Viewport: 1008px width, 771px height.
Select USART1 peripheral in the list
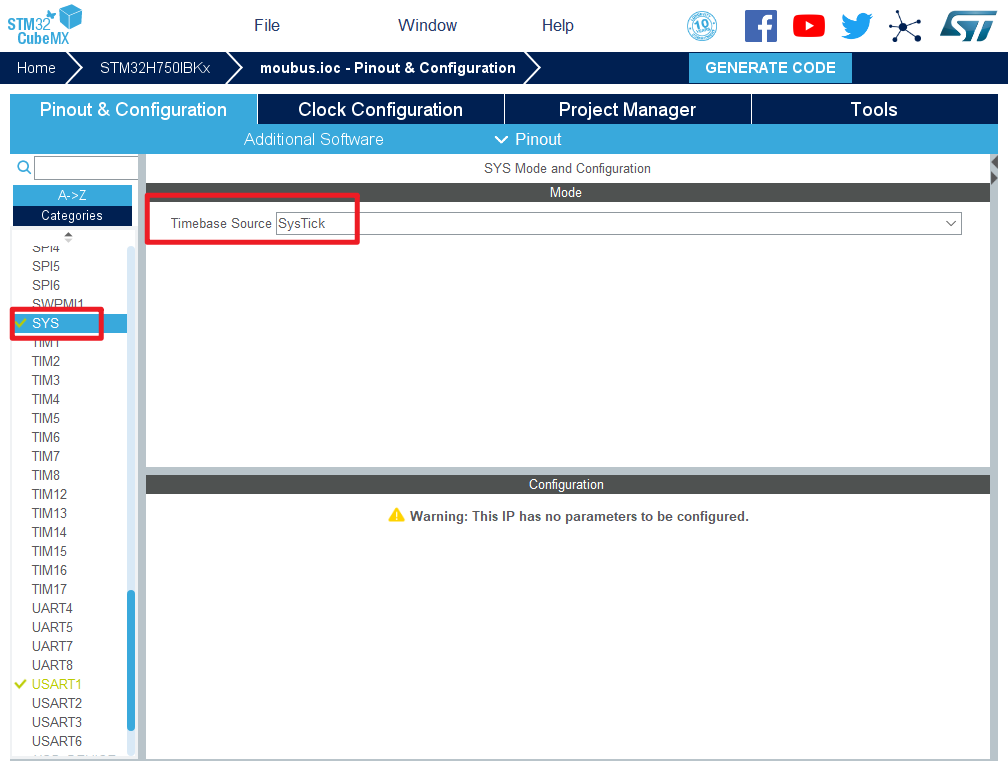tap(57, 684)
